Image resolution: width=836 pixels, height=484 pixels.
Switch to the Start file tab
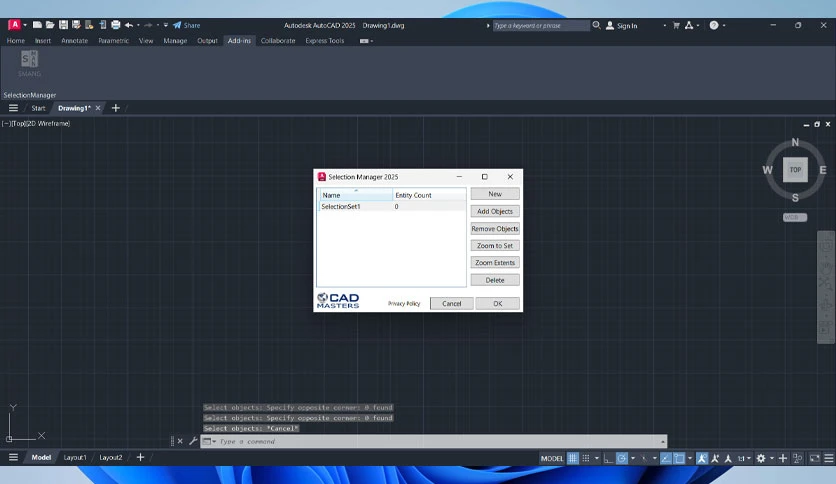tap(38, 108)
